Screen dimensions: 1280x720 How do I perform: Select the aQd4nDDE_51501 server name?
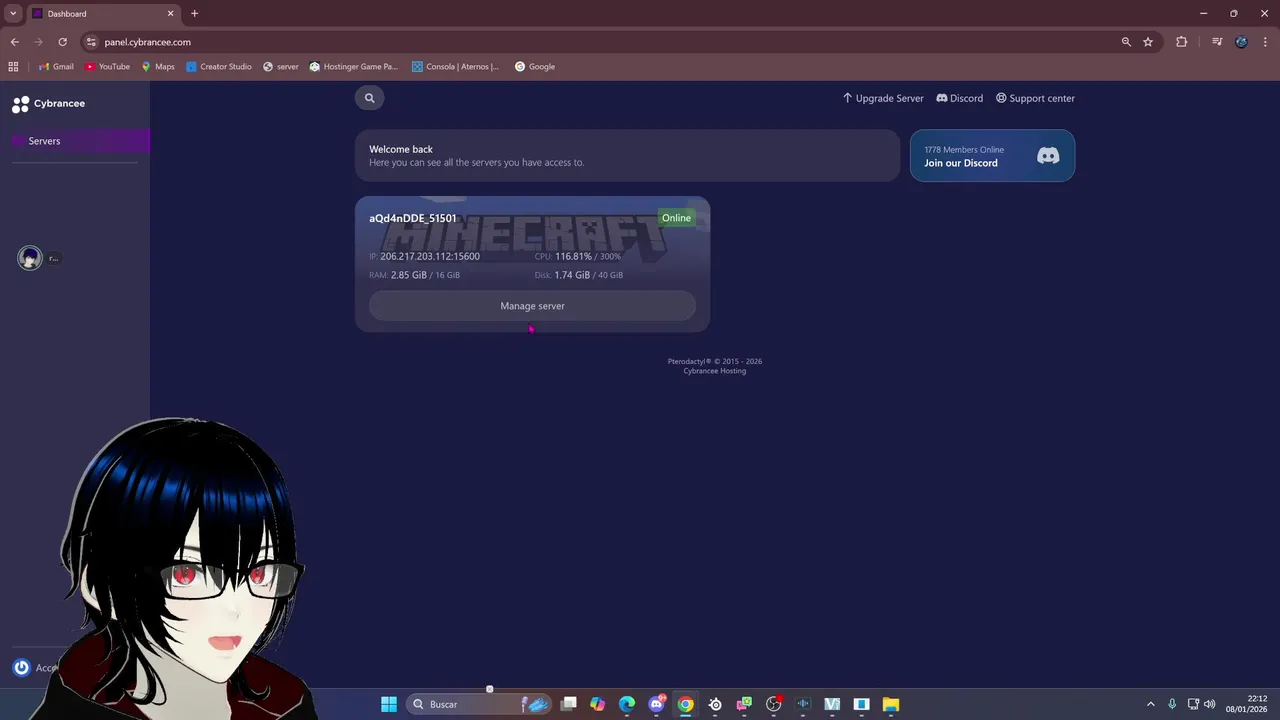413,218
